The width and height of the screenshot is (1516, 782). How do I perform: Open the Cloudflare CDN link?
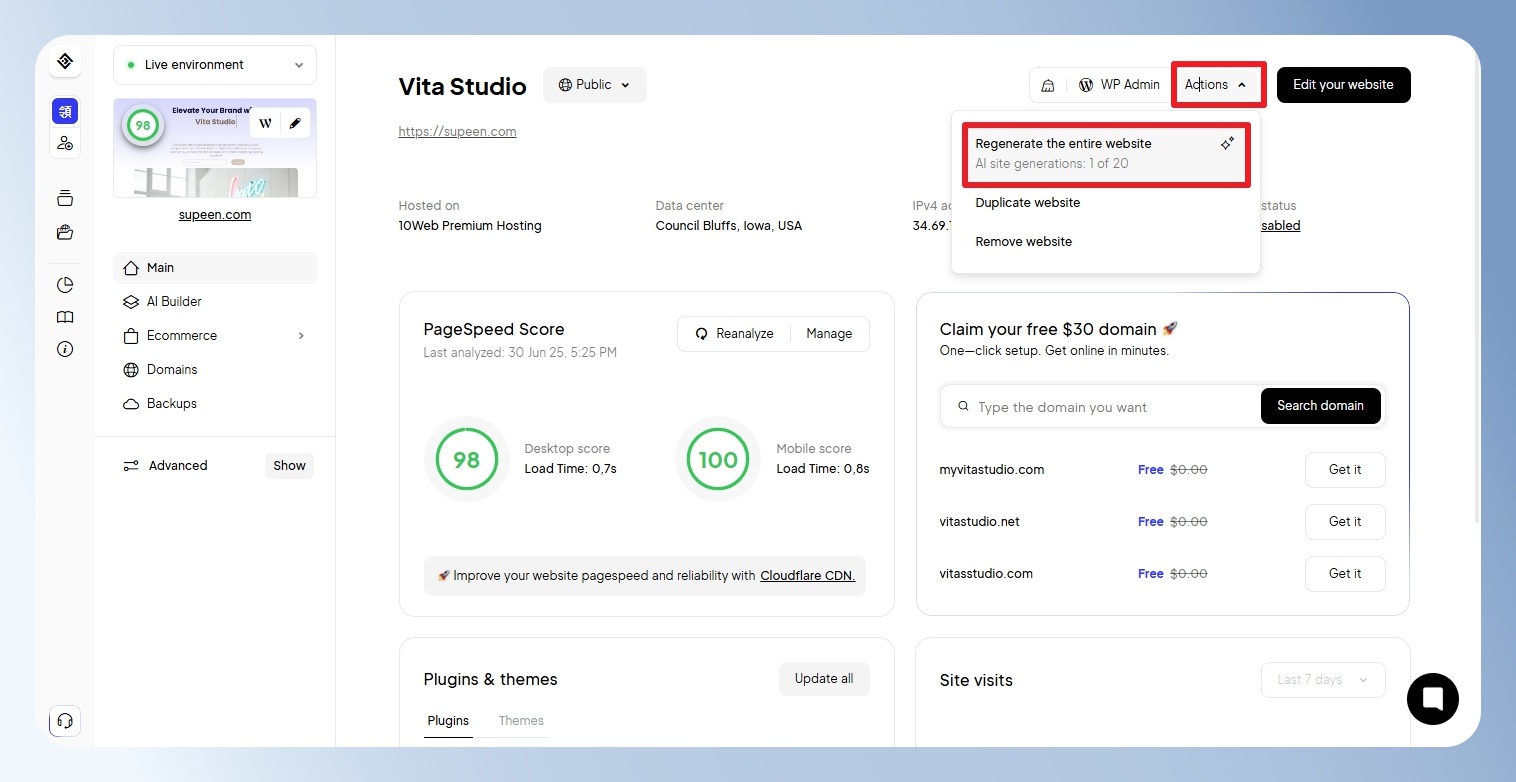tap(807, 576)
